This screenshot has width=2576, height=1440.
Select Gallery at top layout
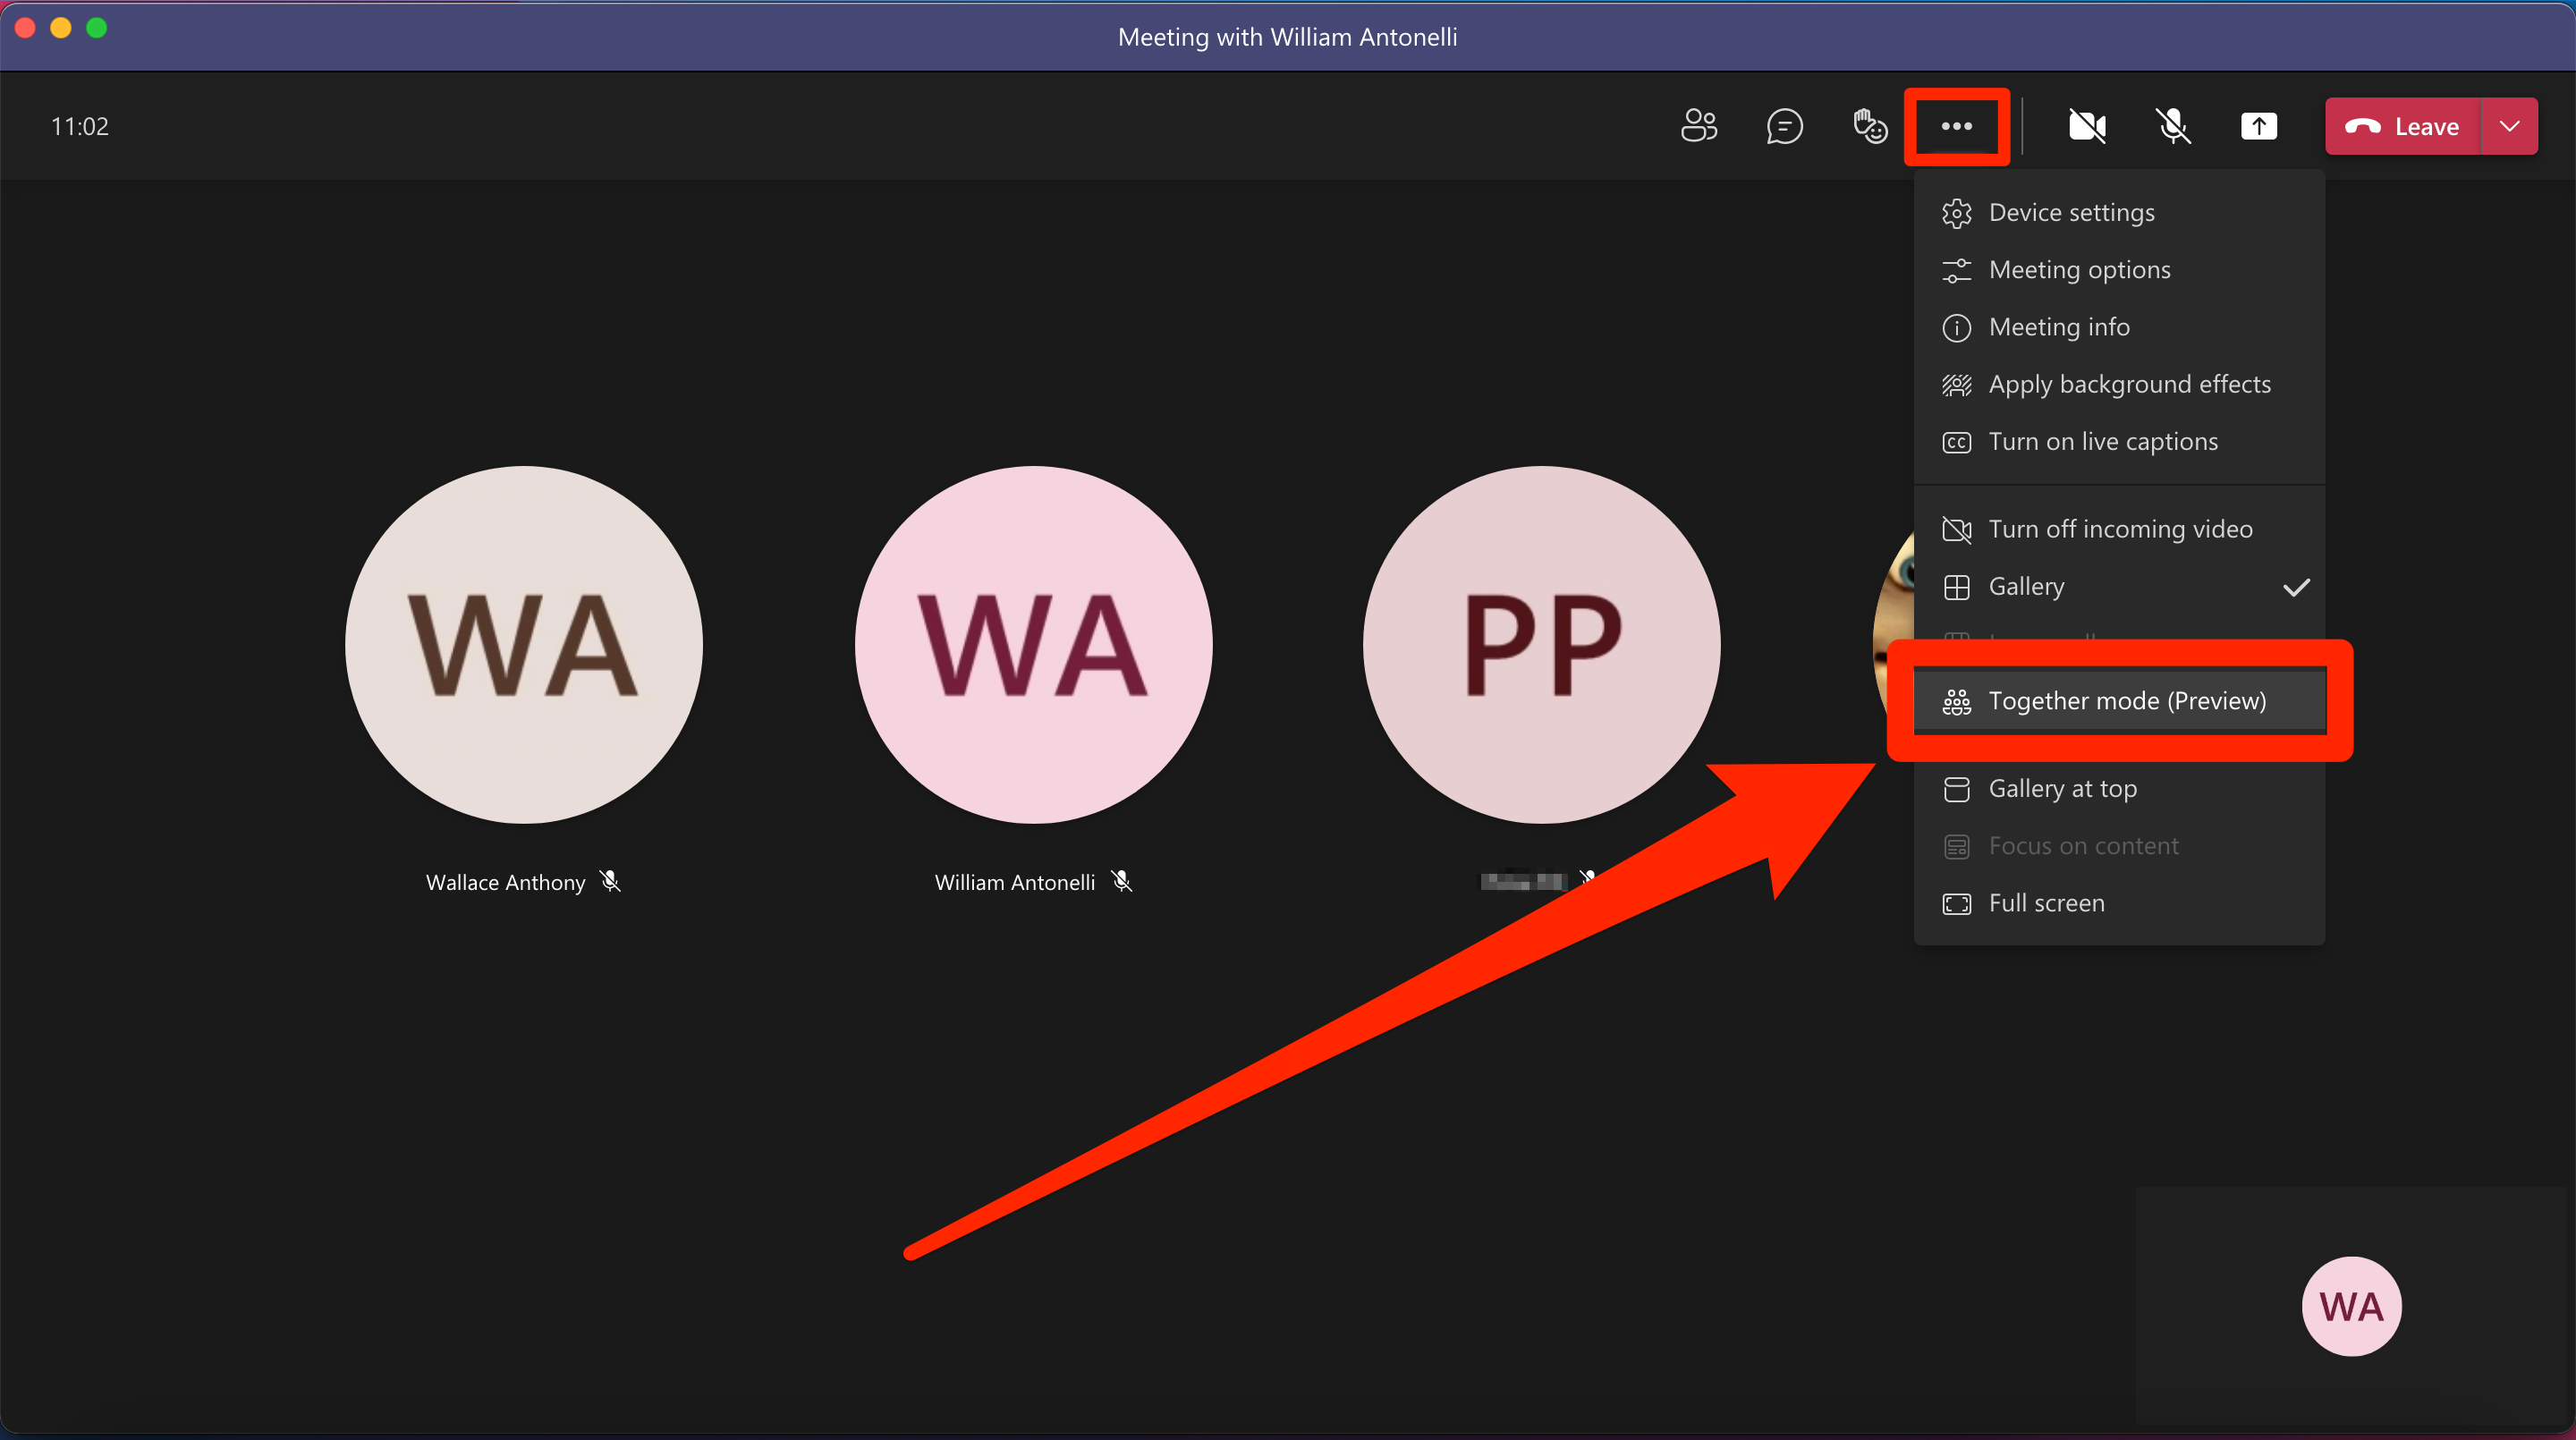coord(2061,787)
